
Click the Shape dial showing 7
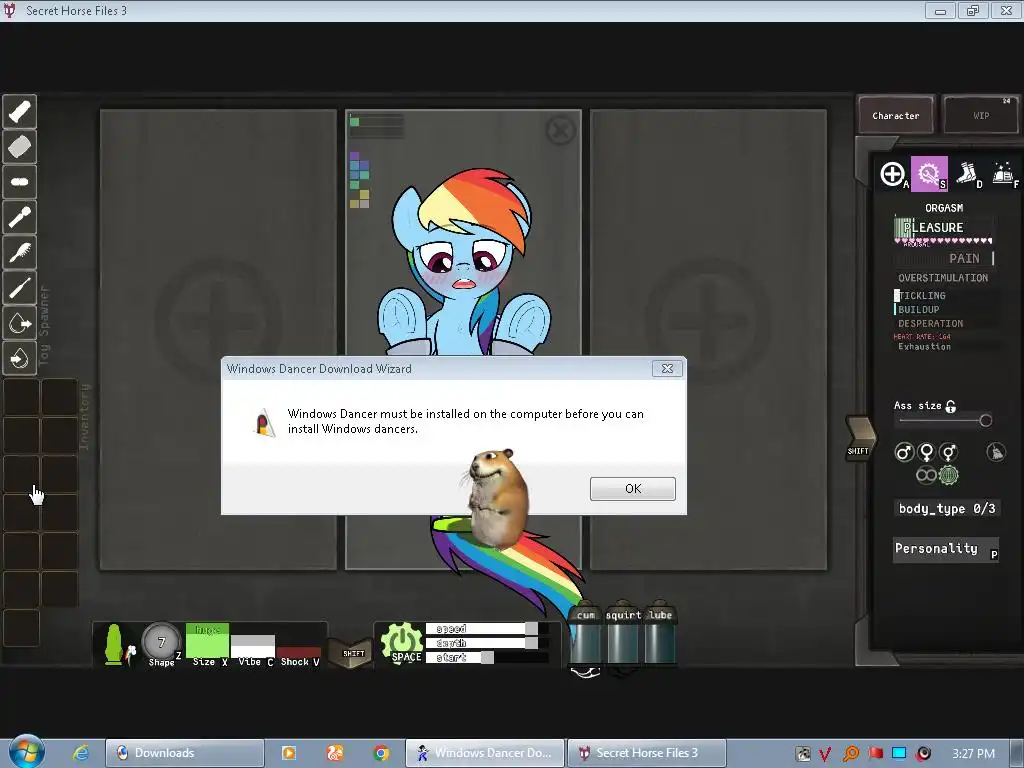(x=161, y=642)
